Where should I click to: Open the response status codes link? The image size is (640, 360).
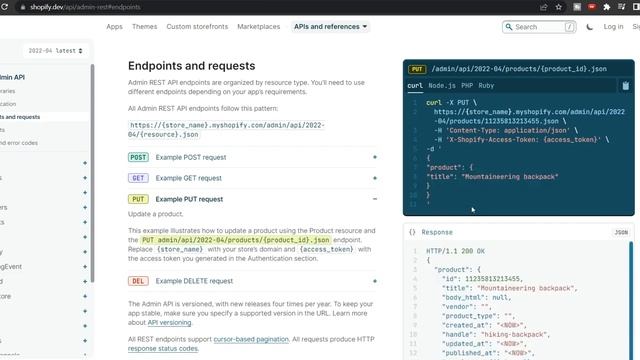tap(163, 349)
